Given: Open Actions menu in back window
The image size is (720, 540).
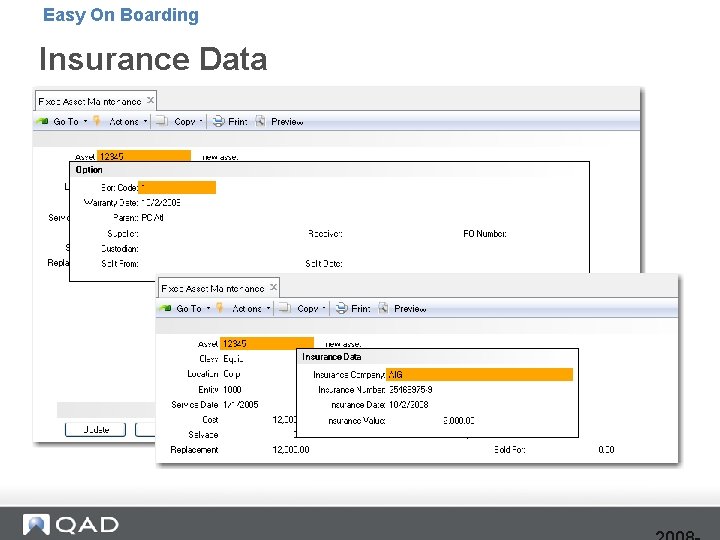Looking at the screenshot, I should pos(124,122).
